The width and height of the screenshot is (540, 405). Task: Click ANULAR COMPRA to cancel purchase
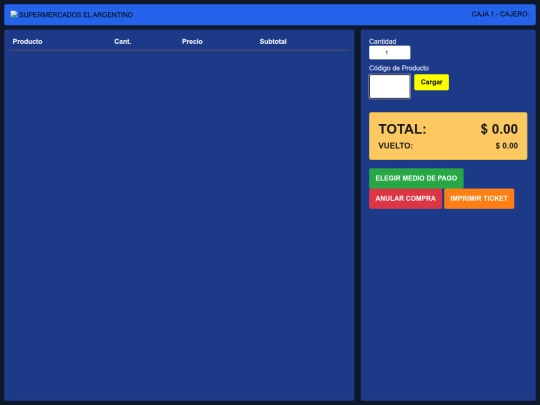(x=405, y=199)
